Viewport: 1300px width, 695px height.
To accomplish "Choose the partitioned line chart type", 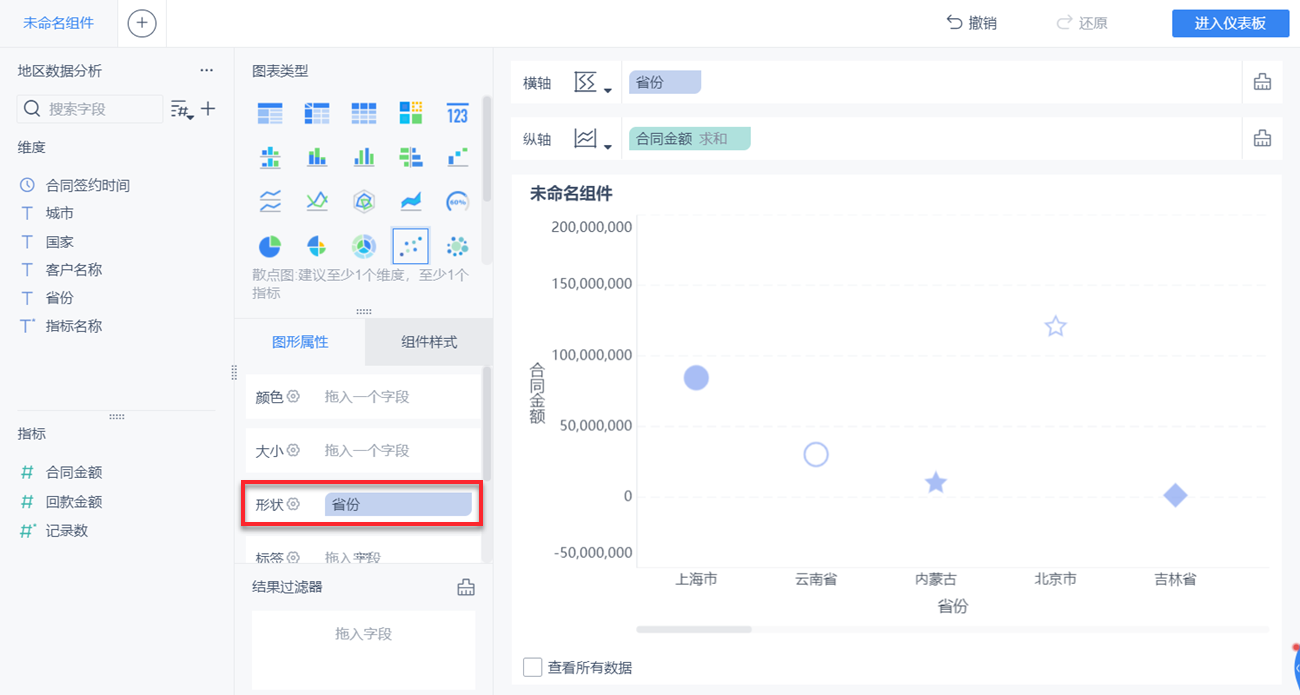I will [x=270, y=201].
